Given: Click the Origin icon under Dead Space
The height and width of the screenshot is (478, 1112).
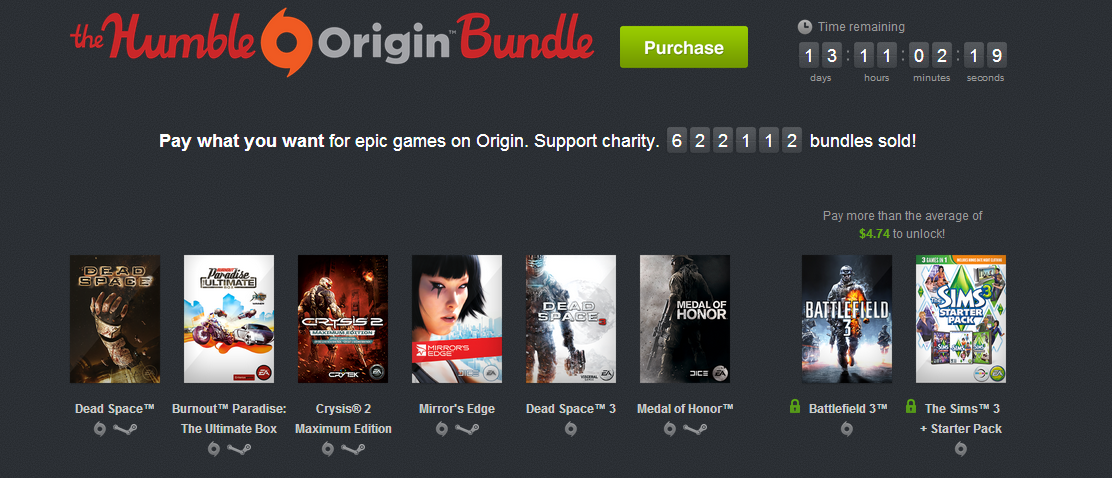Looking at the screenshot, I should 100,429.
